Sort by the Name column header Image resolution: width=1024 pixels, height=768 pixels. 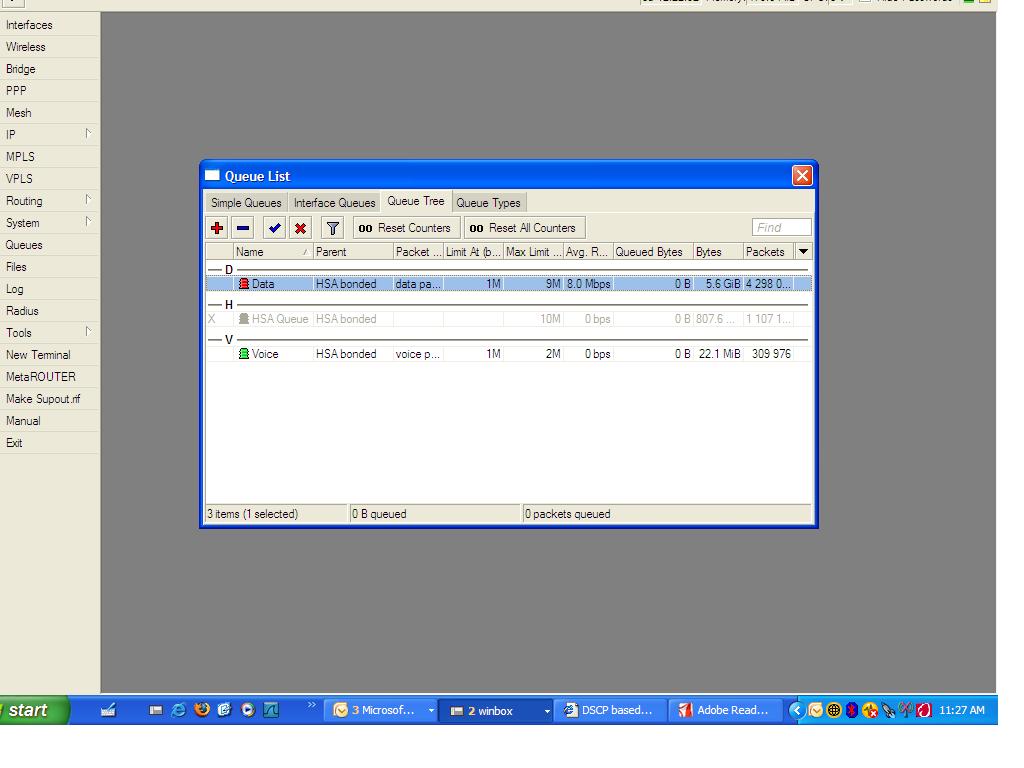coord(272,251)
